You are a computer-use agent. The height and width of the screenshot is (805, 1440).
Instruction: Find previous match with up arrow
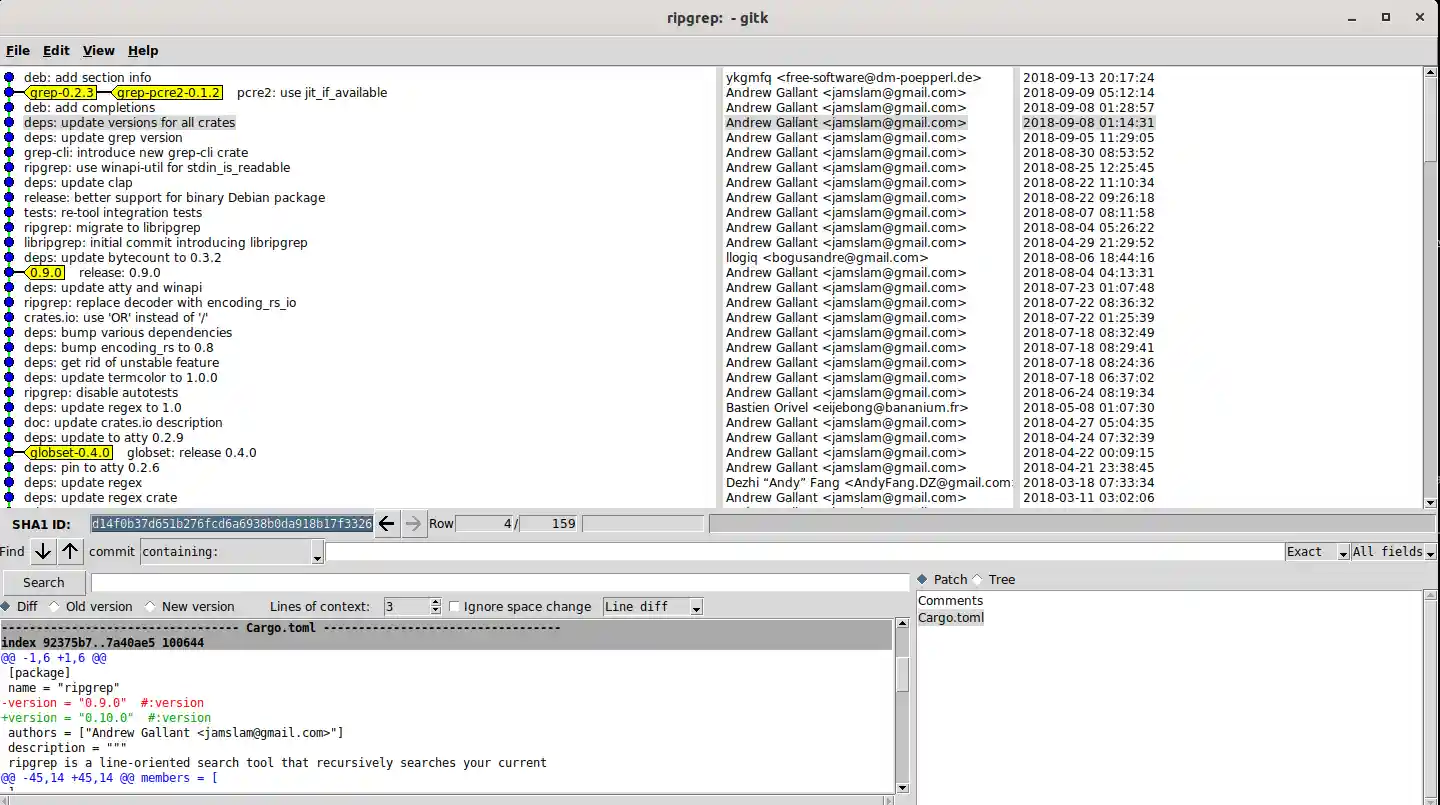(x=70, y=551)
